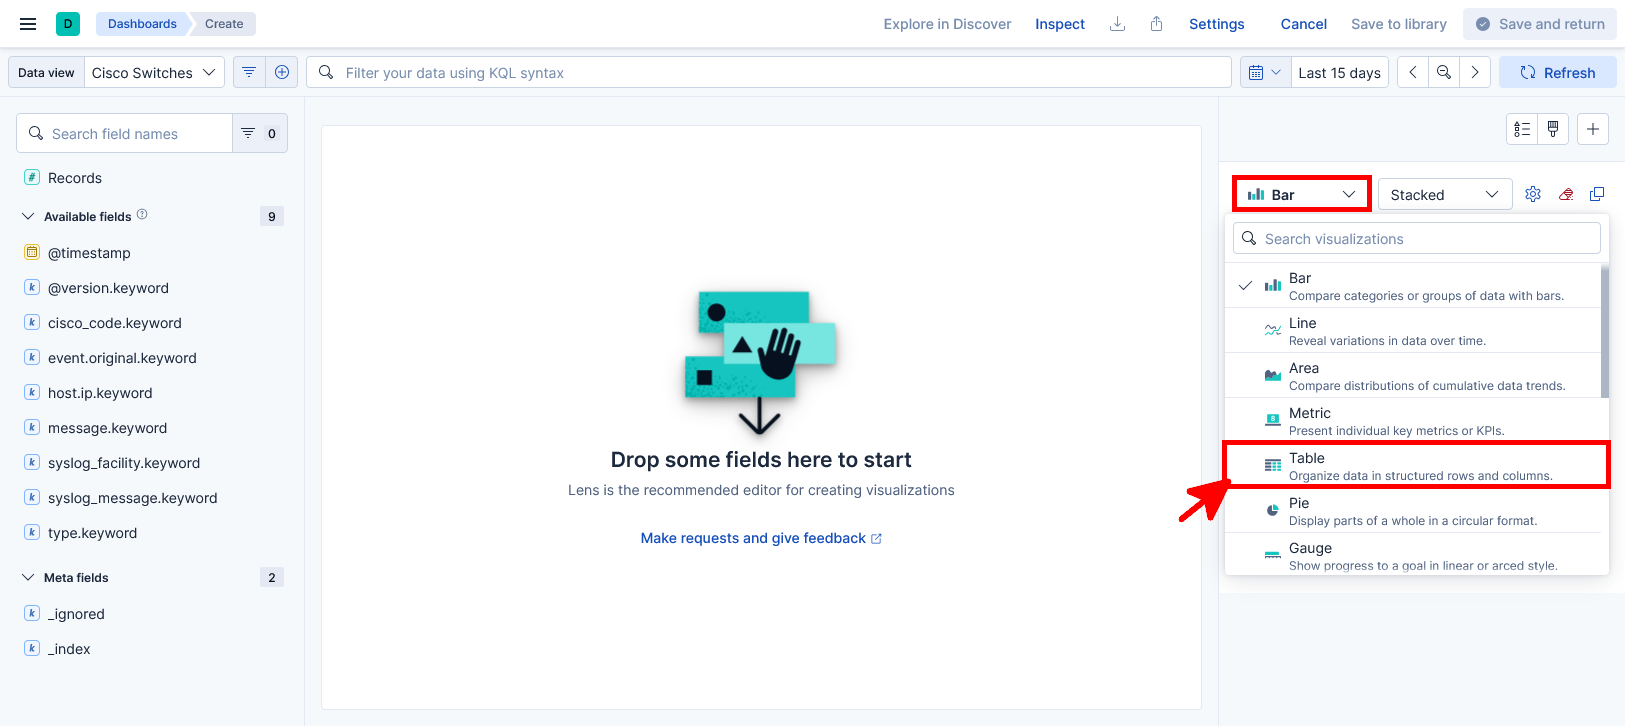Add a filter with the plus circle icon
The height and width of the screenshot is (726, 1625).
282,72
